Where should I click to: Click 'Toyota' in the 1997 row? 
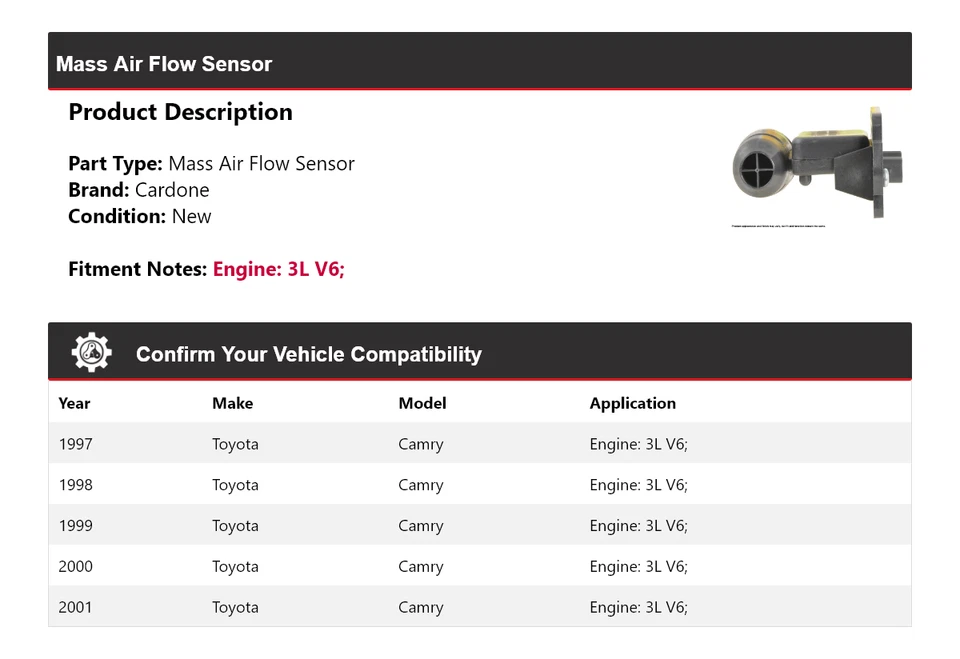tap(235, 444)
